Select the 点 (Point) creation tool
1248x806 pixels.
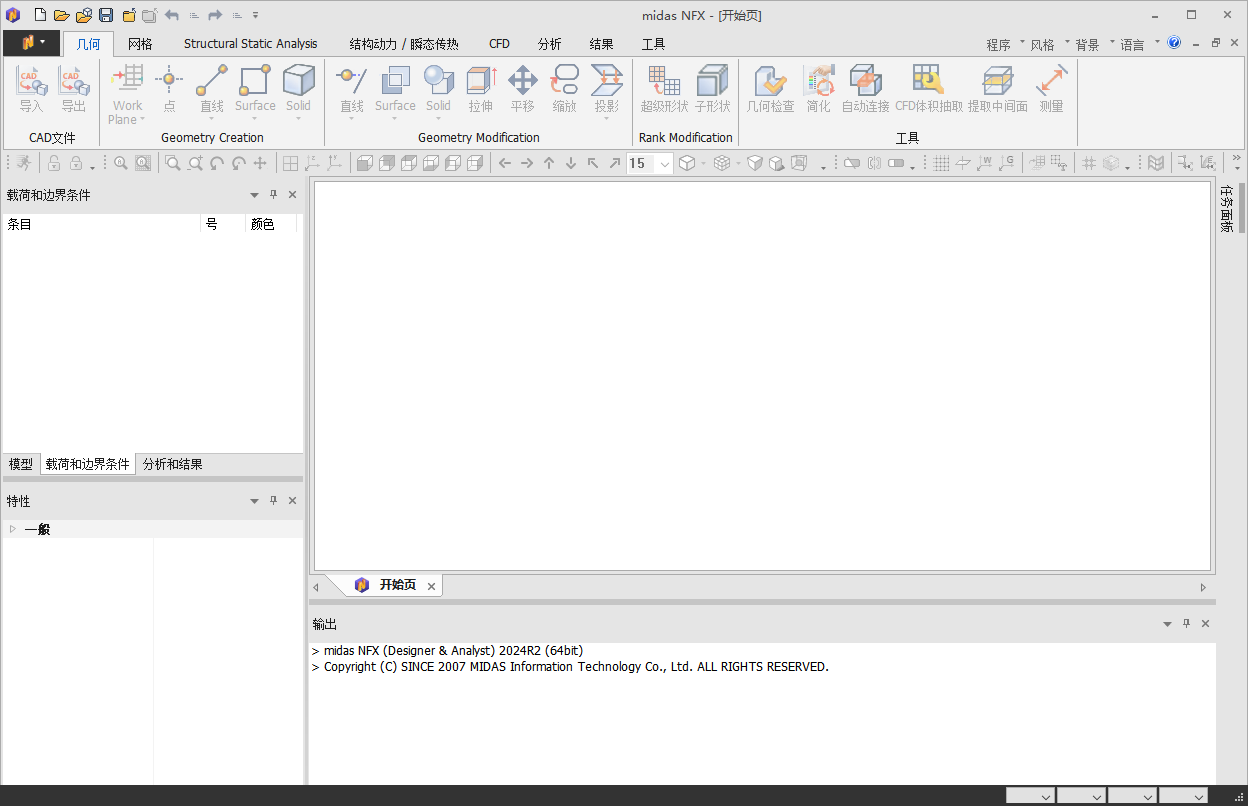coord(169,89)
